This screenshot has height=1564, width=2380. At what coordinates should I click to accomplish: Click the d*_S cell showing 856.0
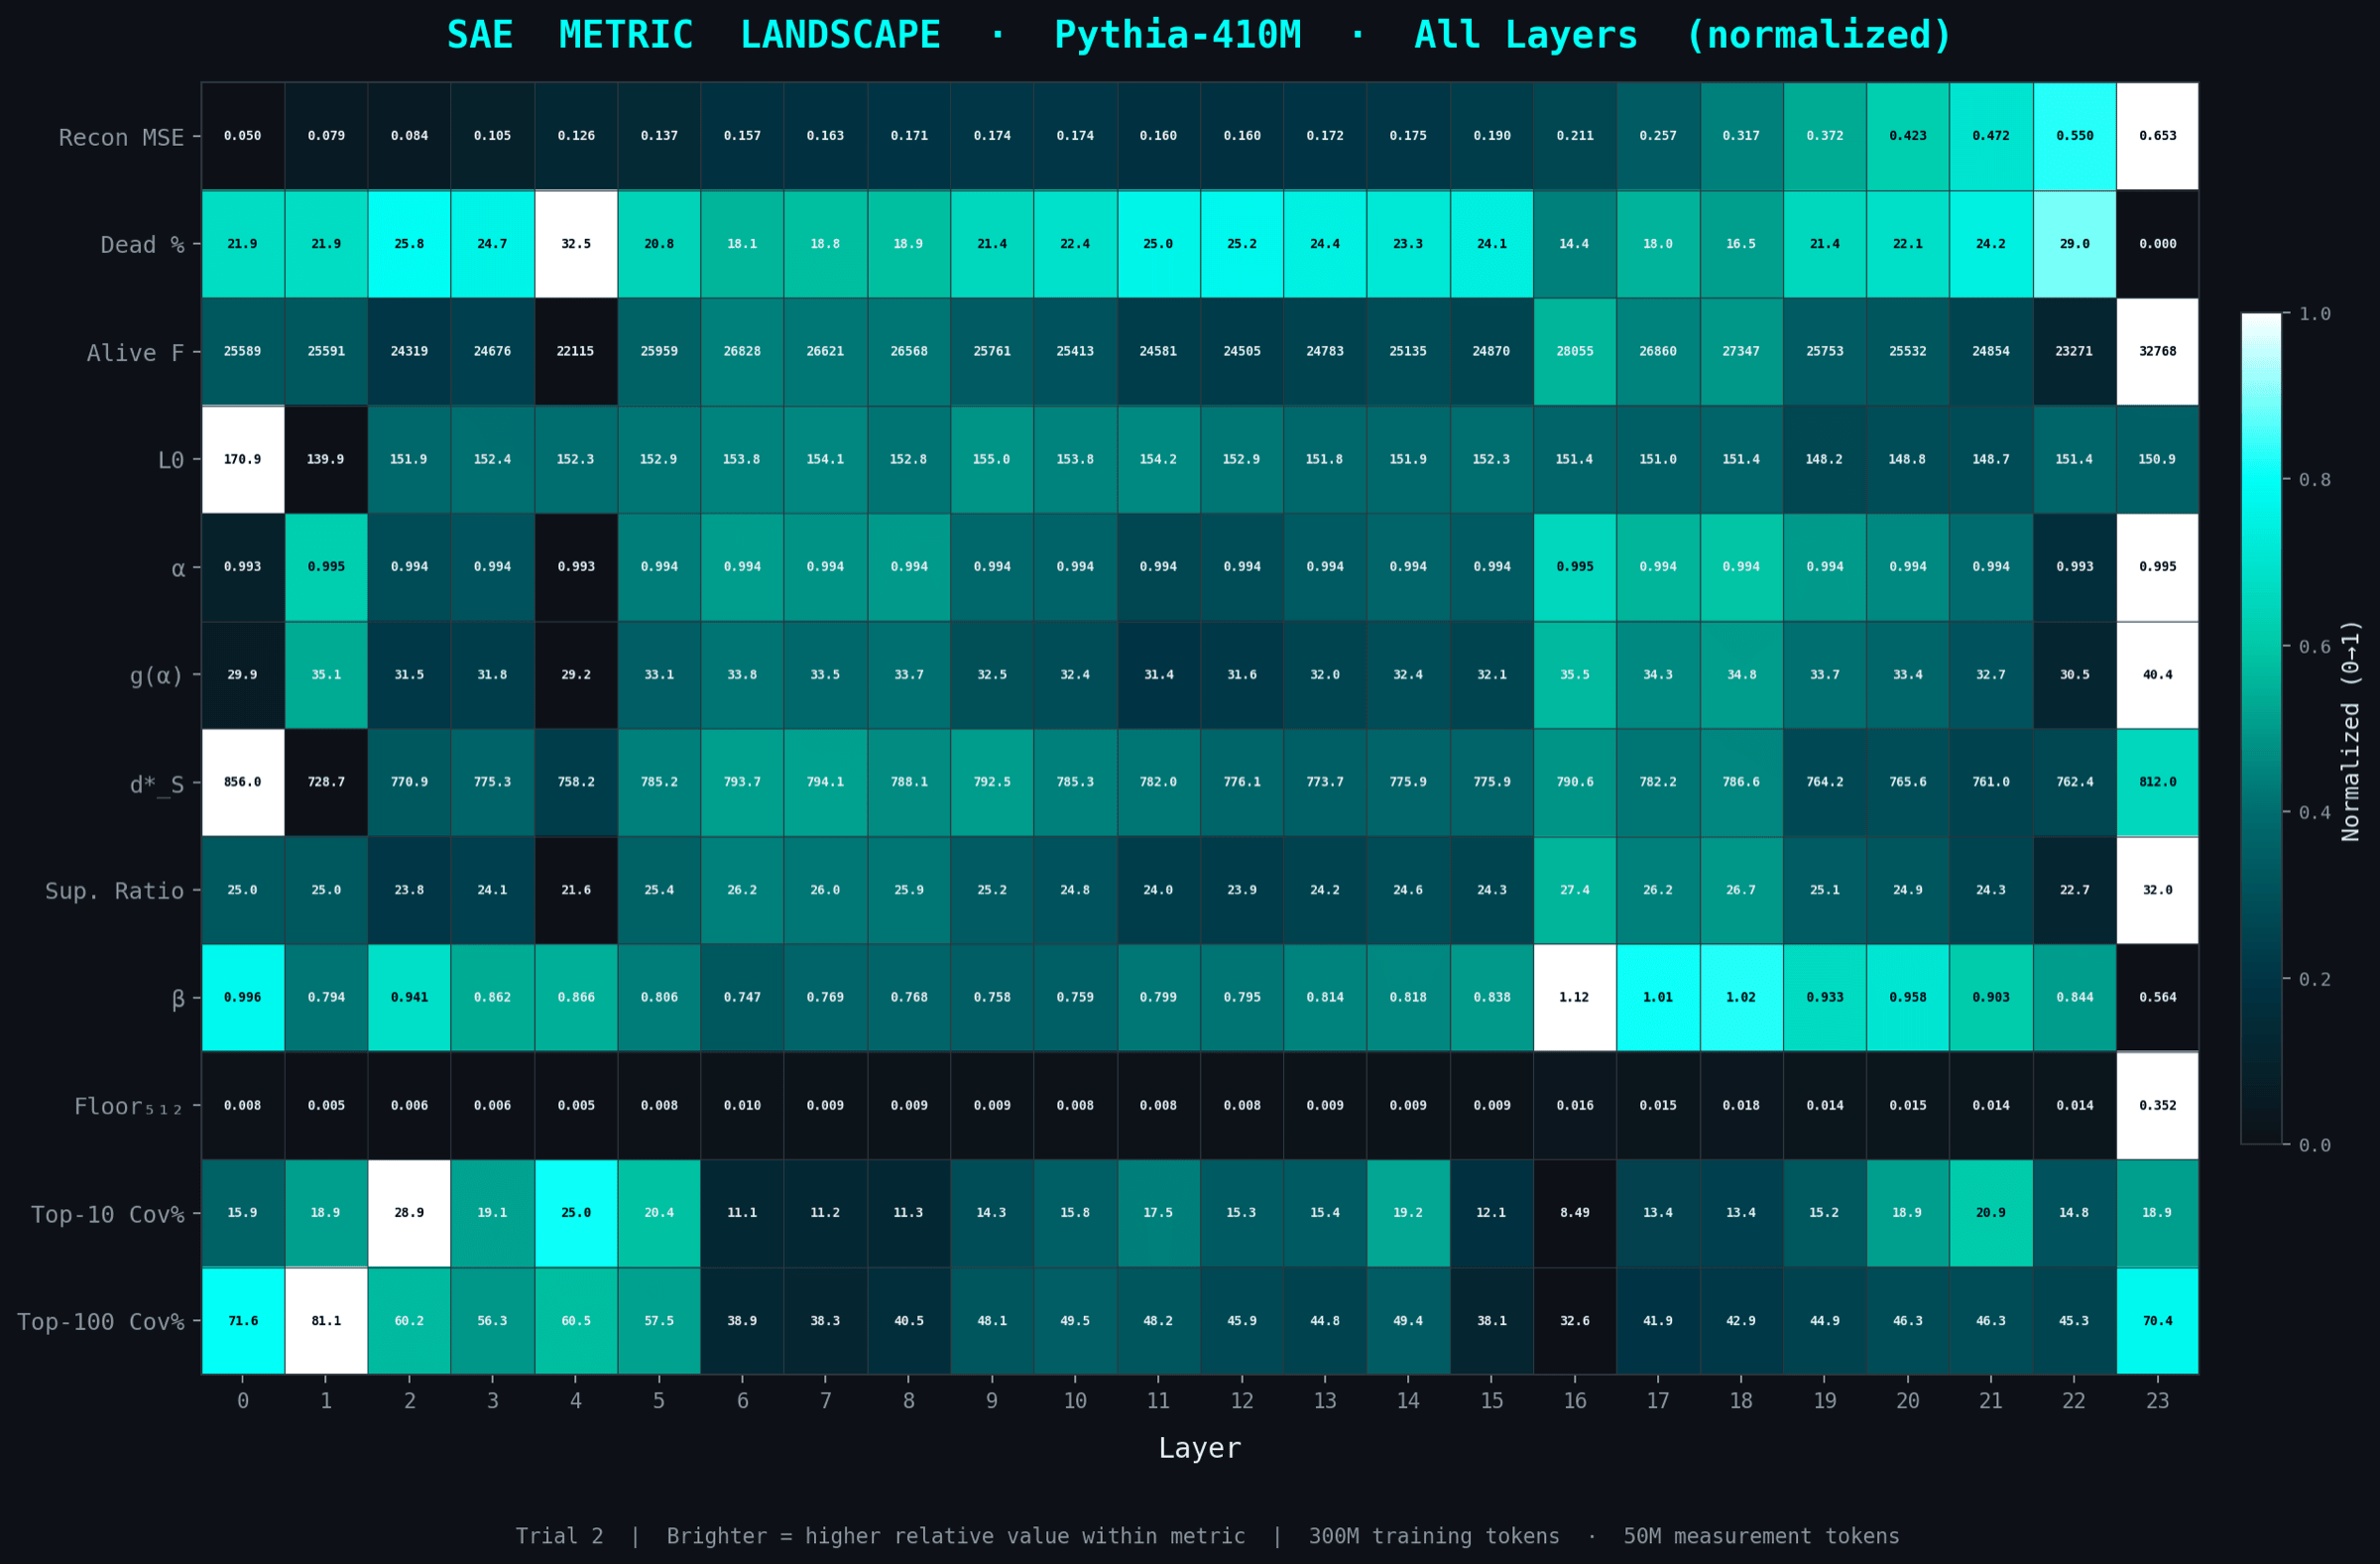tap(243, 782)
